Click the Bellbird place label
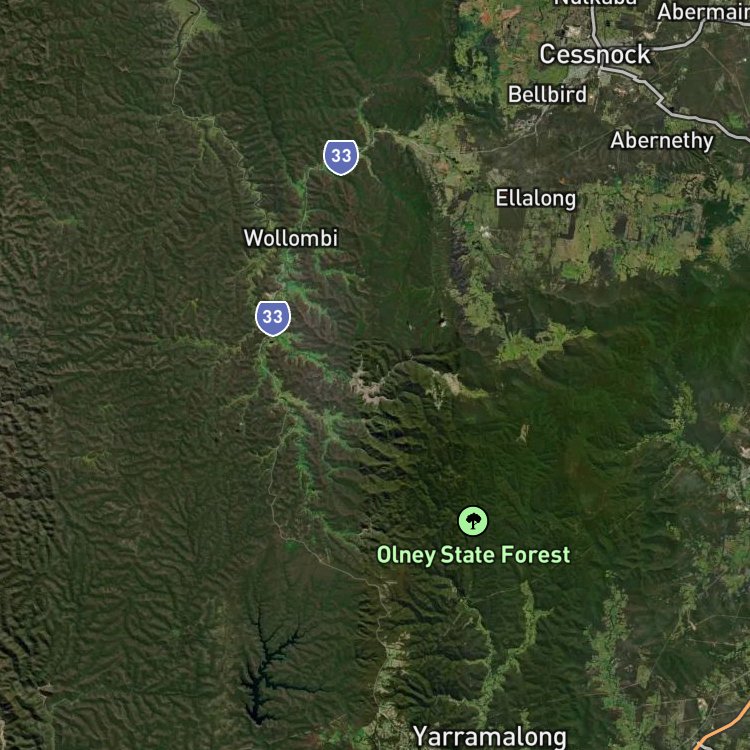The height and width of the screenshot is (750, 750). coord(547,94)
